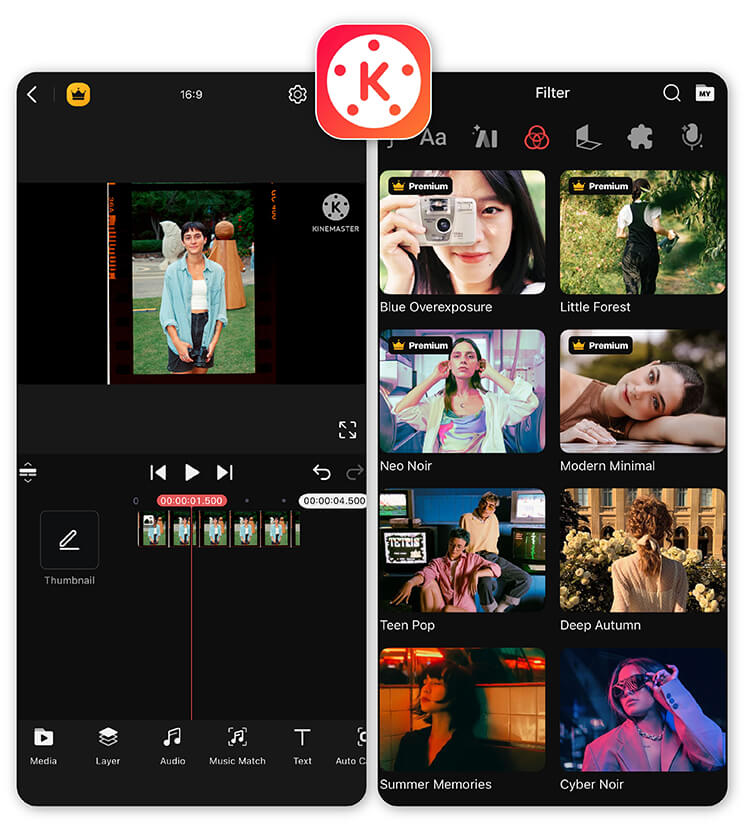
Task: Select the Little Forest filter
Action: (x=642, y=232)
